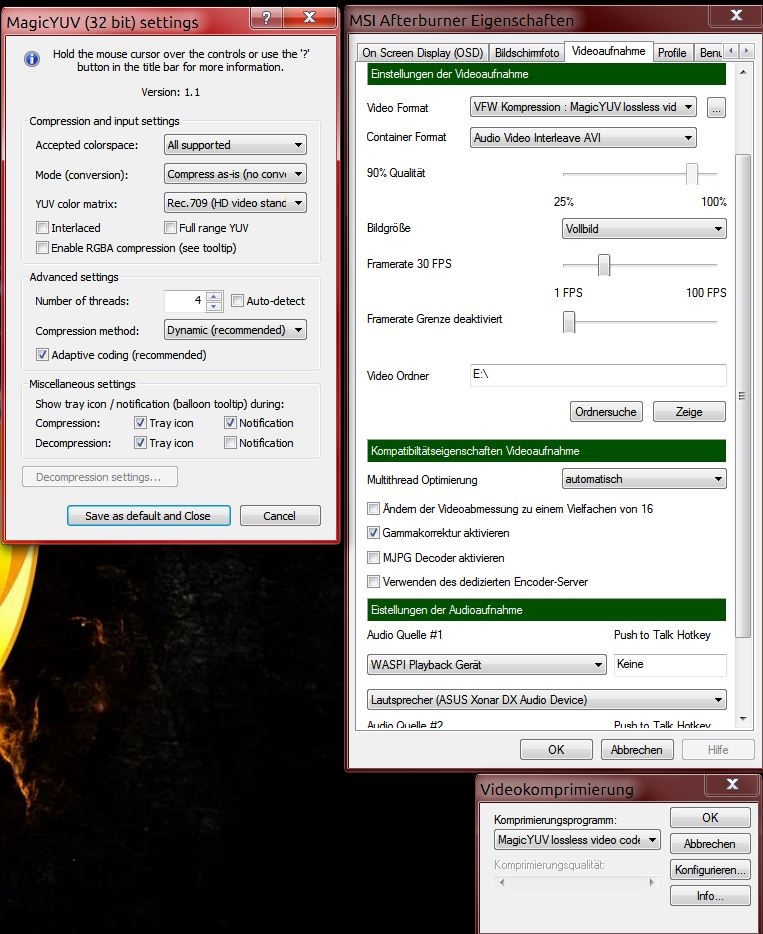763x934 pixels.
Task: Click Cancel in MagicYUV settings
Action: click(x=279, y=516)
